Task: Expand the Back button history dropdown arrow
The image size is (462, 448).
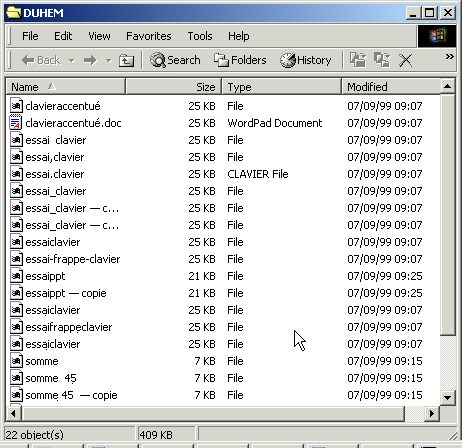Action: point(72,61)
